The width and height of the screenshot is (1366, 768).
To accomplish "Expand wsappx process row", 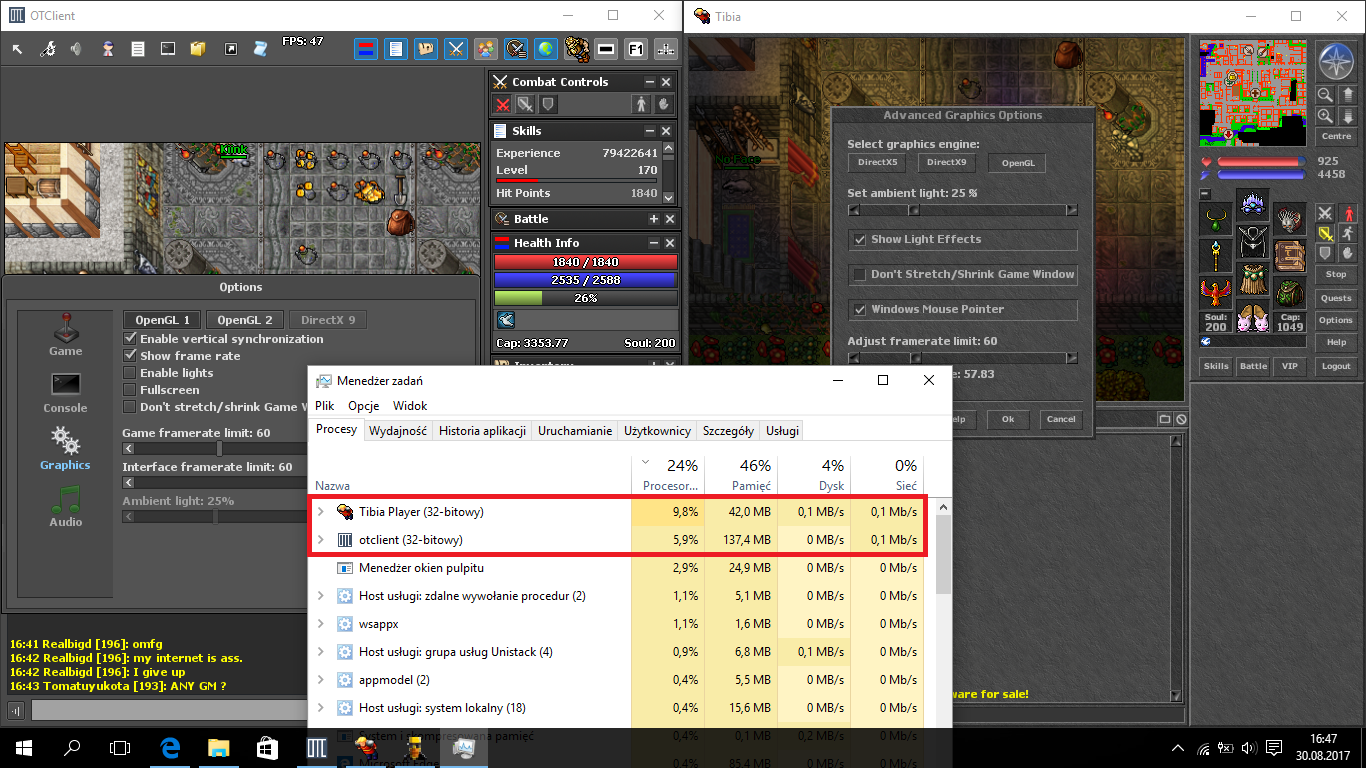I will (x=321, y=624).
